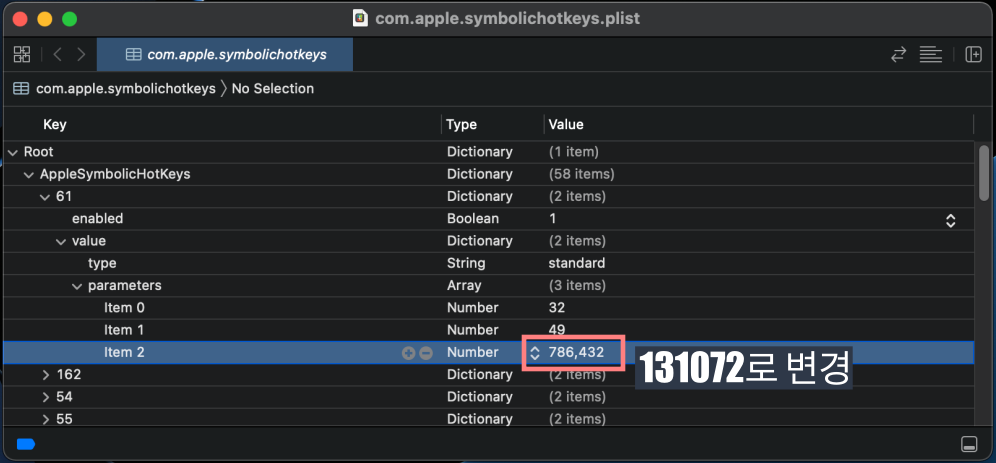The height and width of the screenshot is (463, 996).
Task: Click the 786,432 value field
Action: tap(576, 352)
